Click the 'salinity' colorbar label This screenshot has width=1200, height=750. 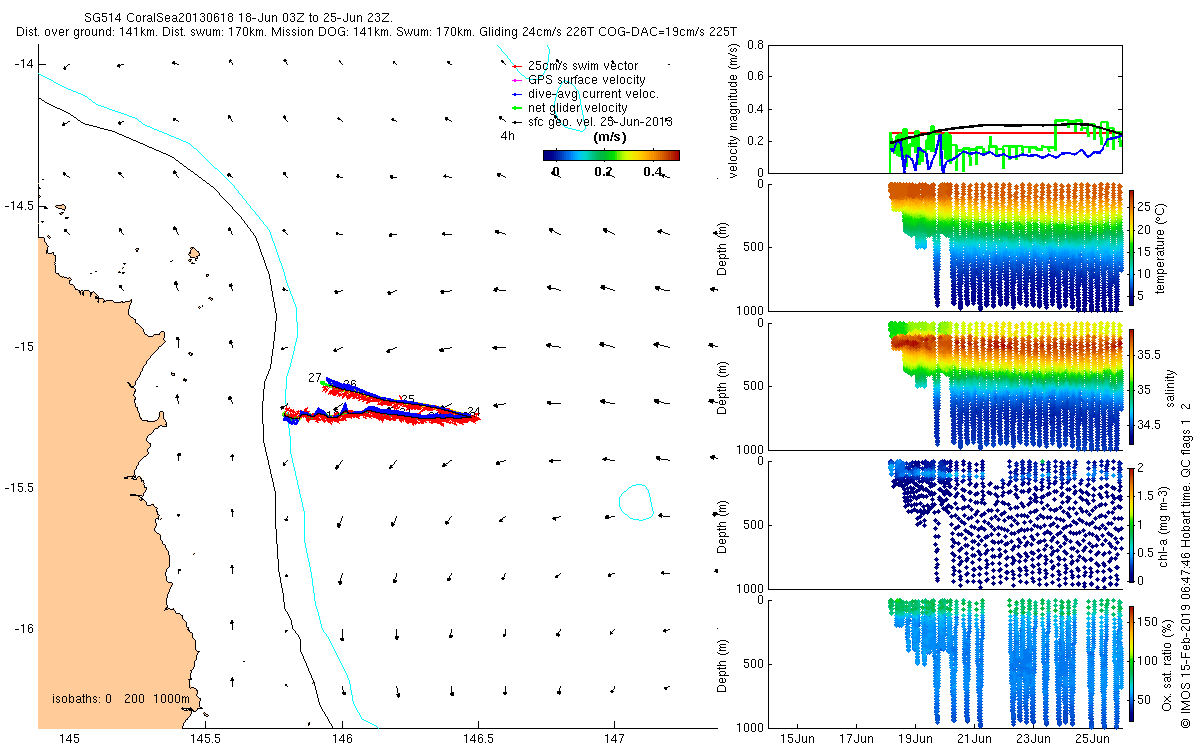coord(1170,386)
